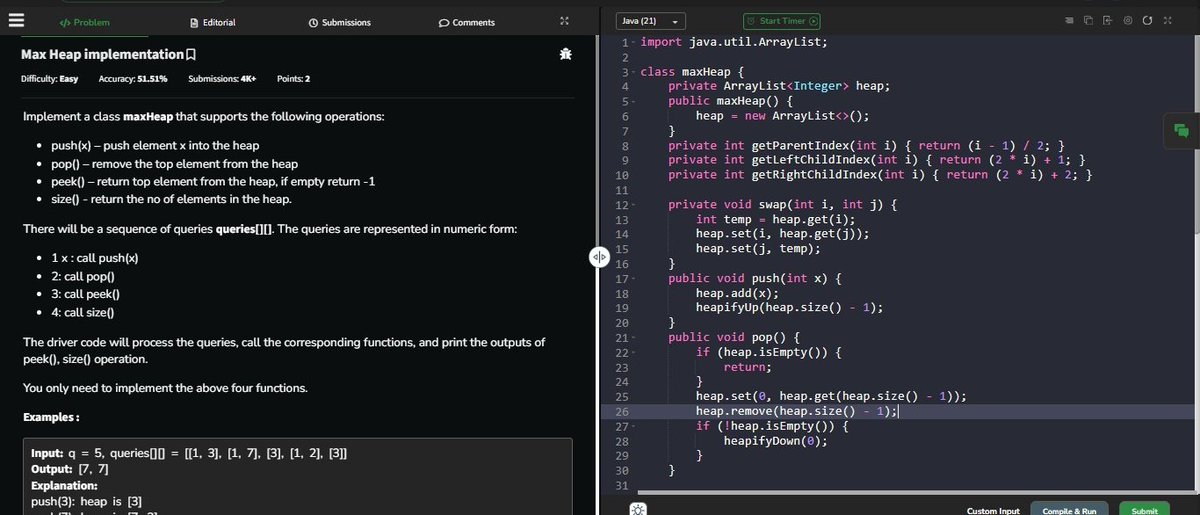Click the 'private ArrayList<Integer> heap;' line

[779, 86]
